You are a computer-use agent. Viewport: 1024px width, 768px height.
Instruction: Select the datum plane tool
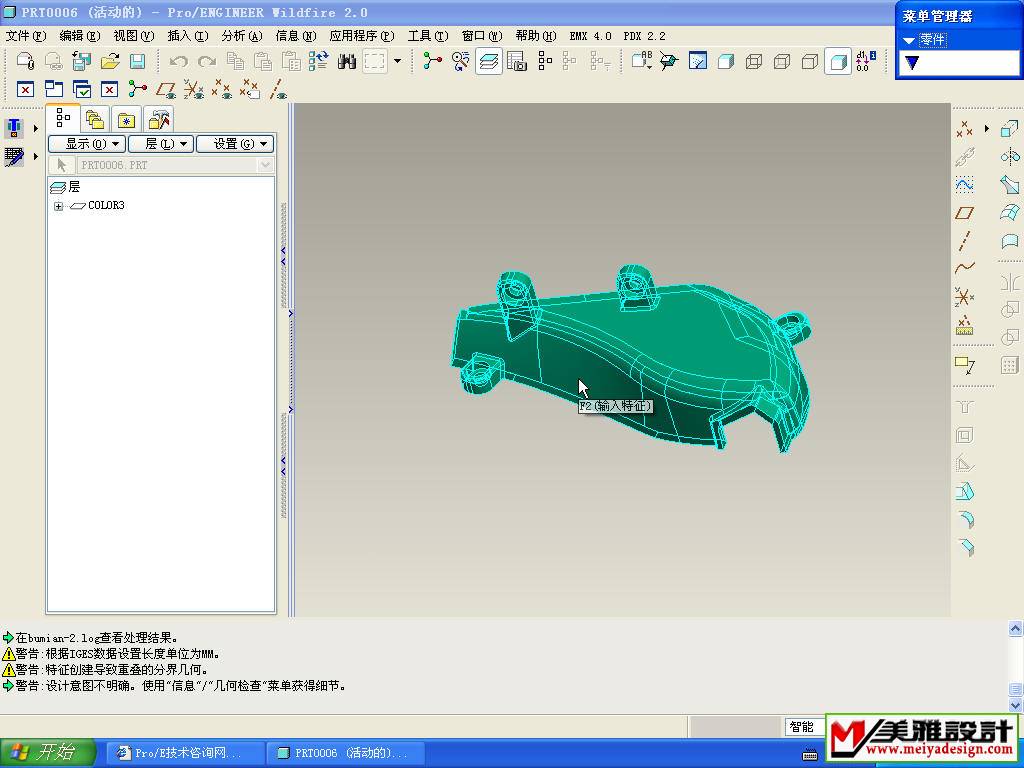964,213
